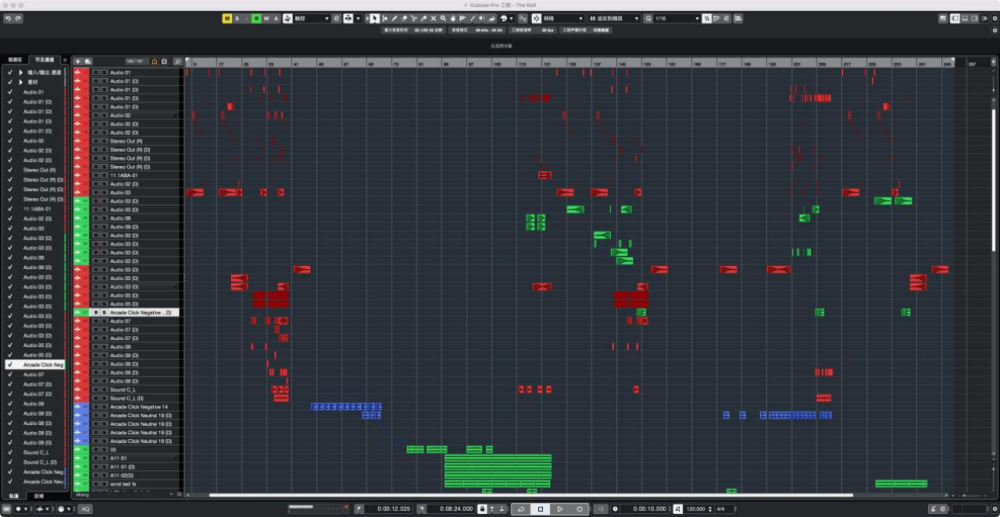Open track search magnifier in track list
The image size is (1000, 517).
click(x=178, y=61)
